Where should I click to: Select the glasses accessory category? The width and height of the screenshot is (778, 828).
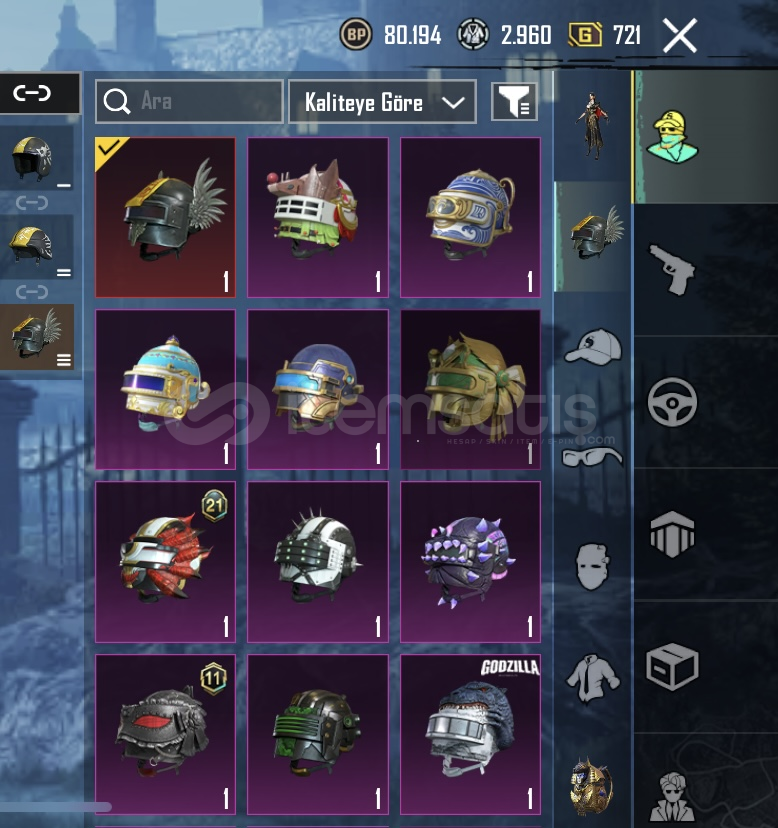click(x=592, y=457)
